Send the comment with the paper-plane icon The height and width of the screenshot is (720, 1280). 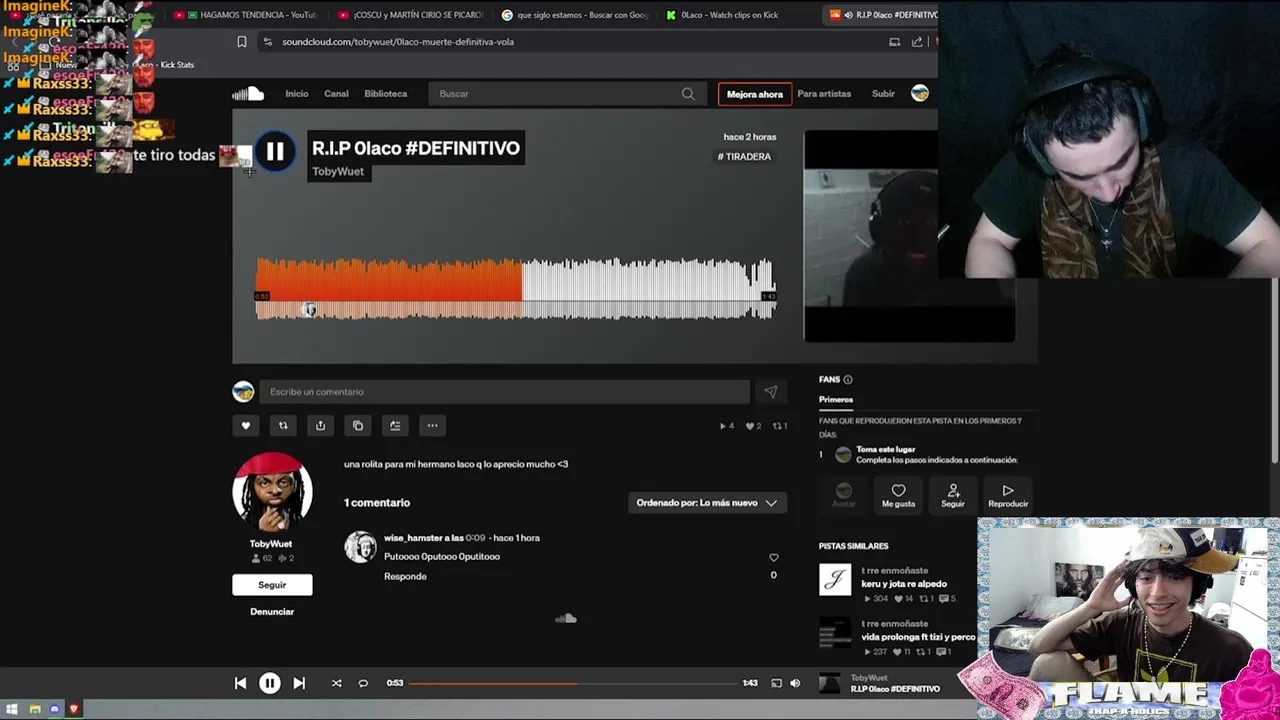pyautogui.click(x=770, y=392)
